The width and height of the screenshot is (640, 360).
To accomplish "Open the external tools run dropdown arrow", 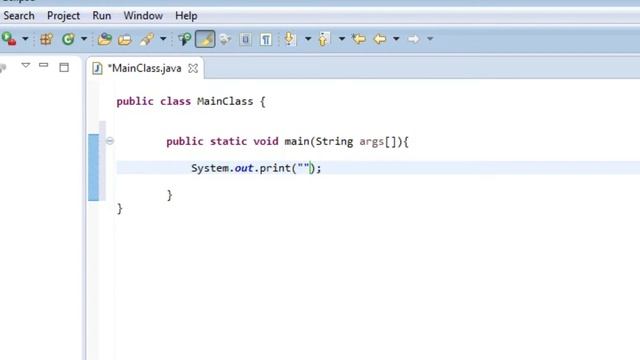I will [x=25, y=39].
